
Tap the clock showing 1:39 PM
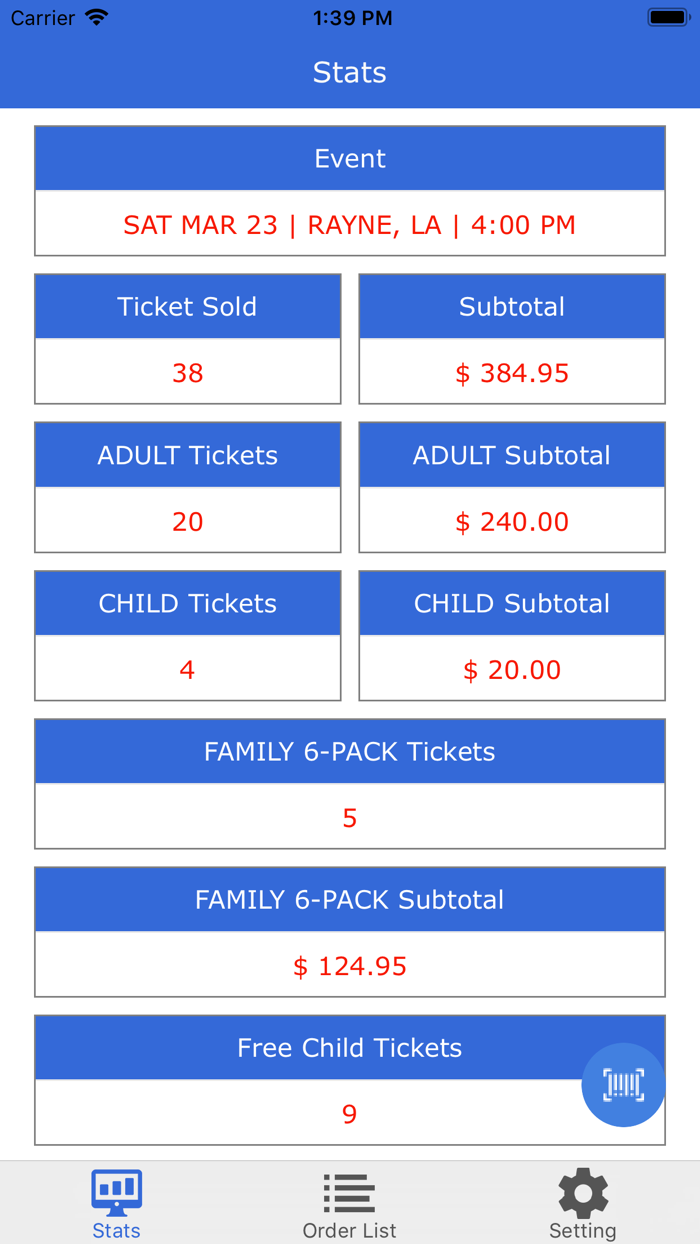point(352,17)
